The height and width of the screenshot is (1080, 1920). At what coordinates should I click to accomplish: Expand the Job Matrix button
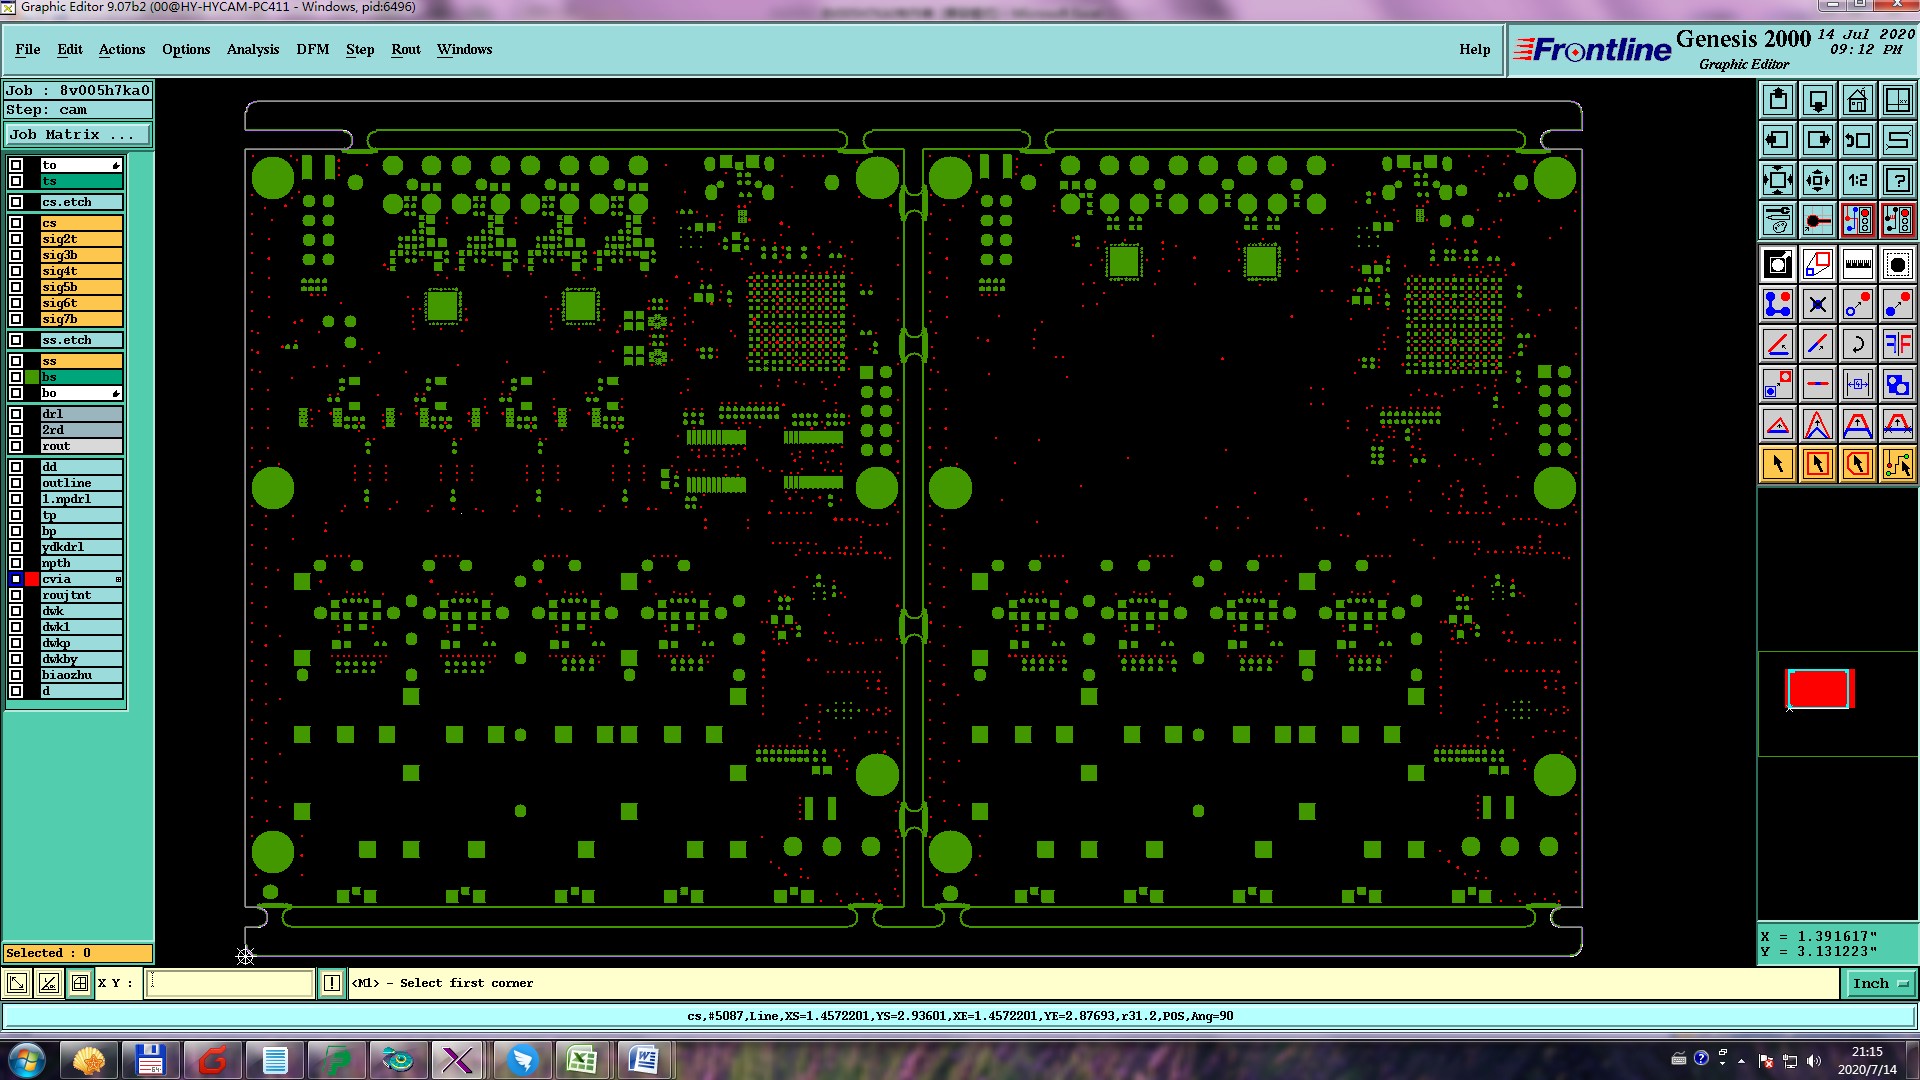pyautogui.click(x=78, y=134)
